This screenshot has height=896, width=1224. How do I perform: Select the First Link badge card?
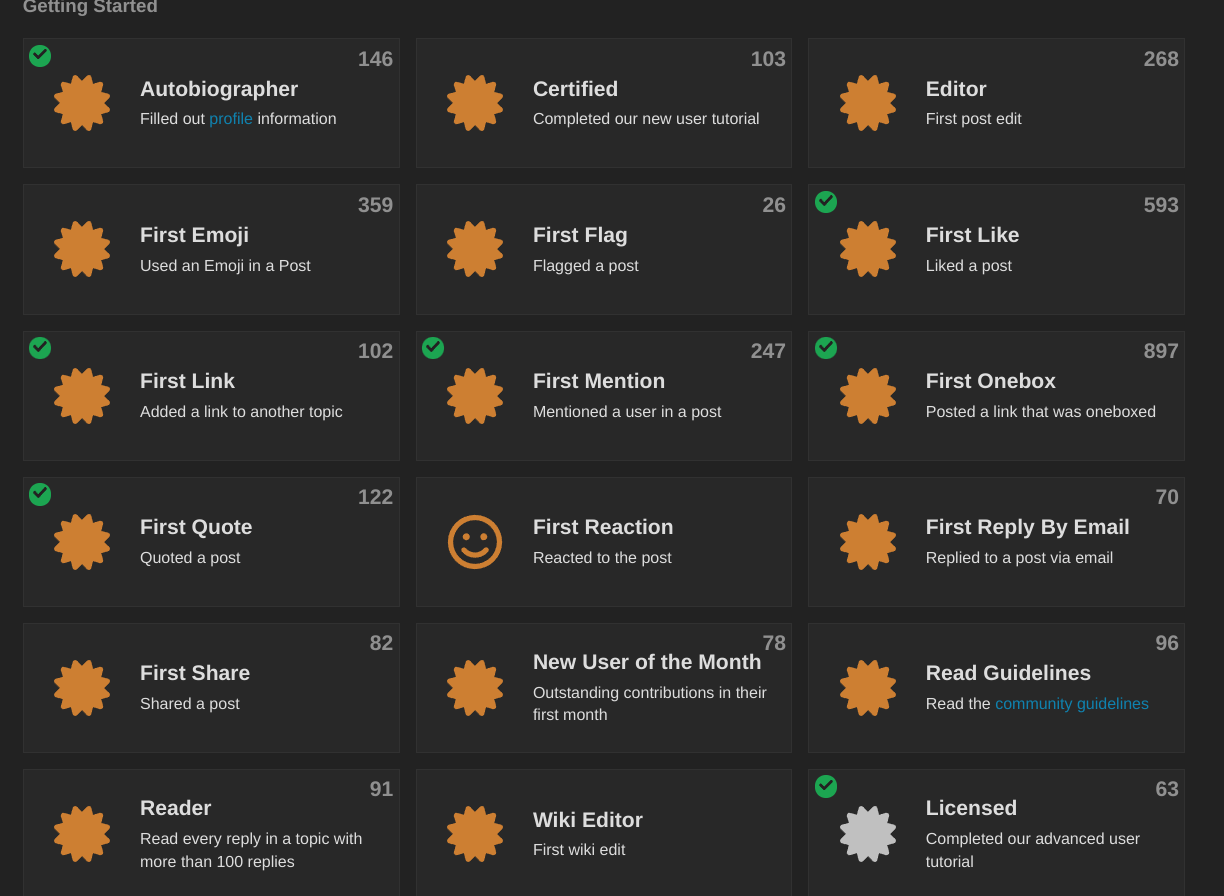pos(211,396)
